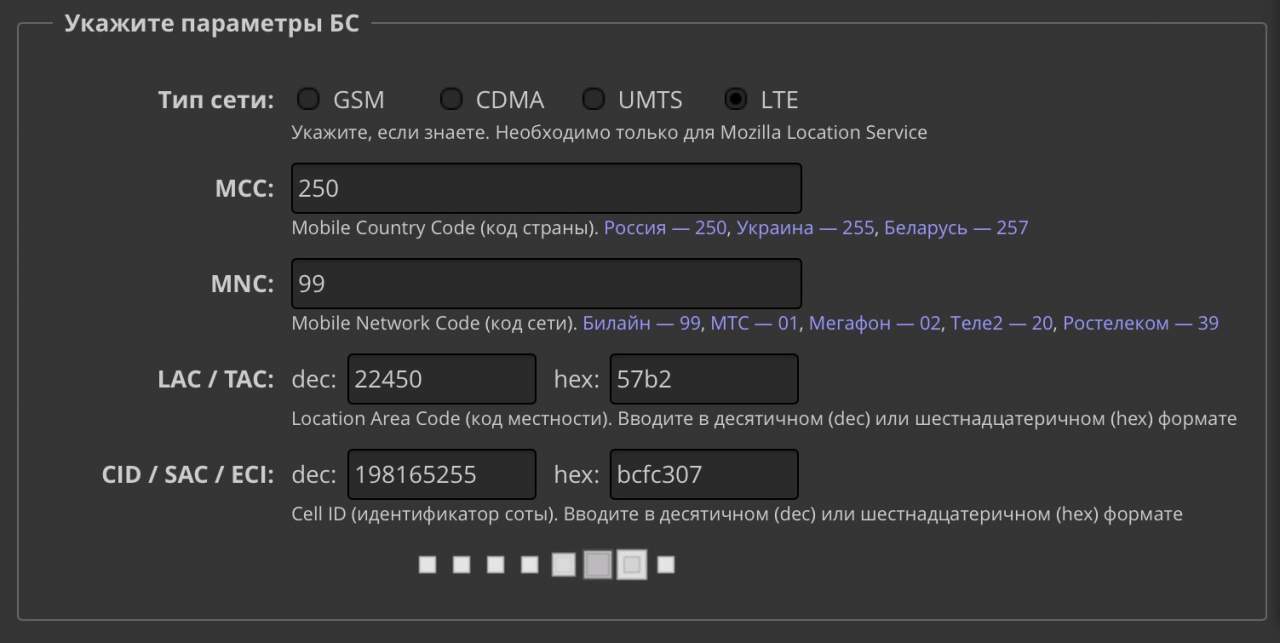1280x643 pixels.
Task: Click the LAC / TAC hex field
Action: pos(704,379)
